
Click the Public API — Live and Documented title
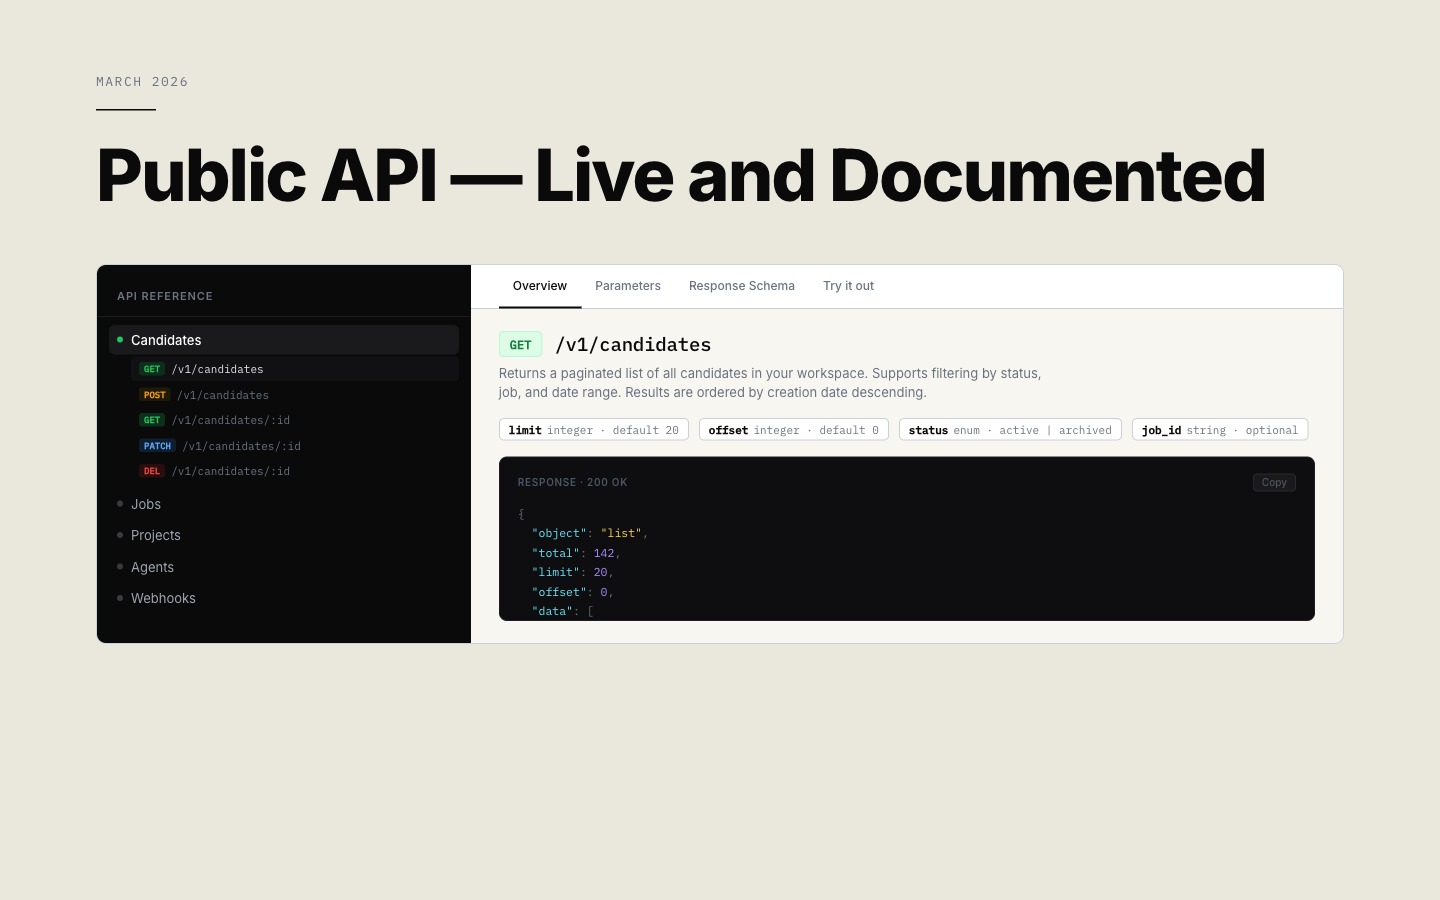[x=681, y=176]
